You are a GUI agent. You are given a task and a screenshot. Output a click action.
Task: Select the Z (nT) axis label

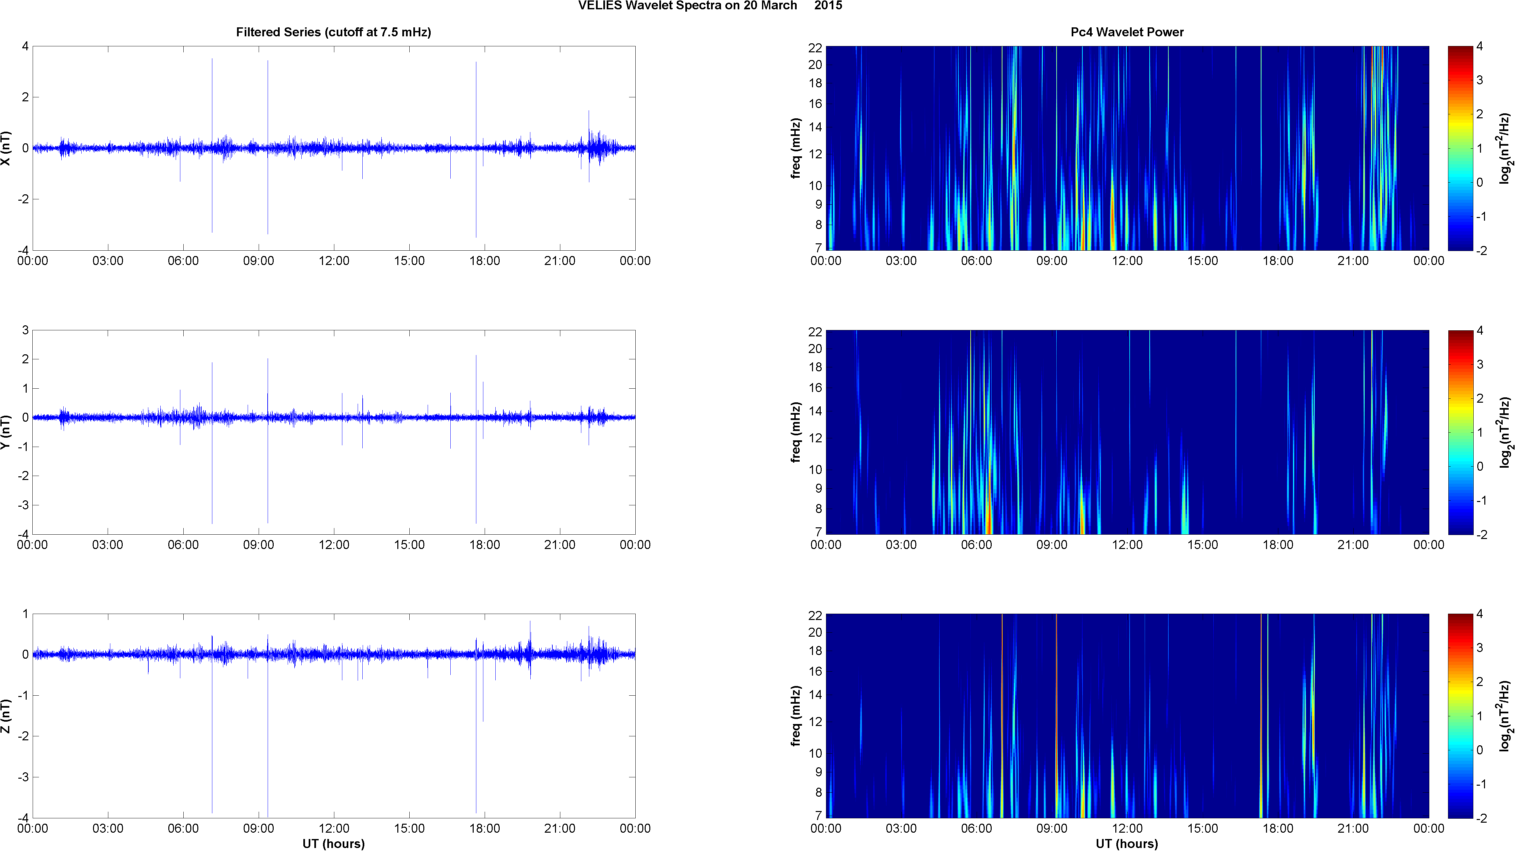tap(7, 716)
